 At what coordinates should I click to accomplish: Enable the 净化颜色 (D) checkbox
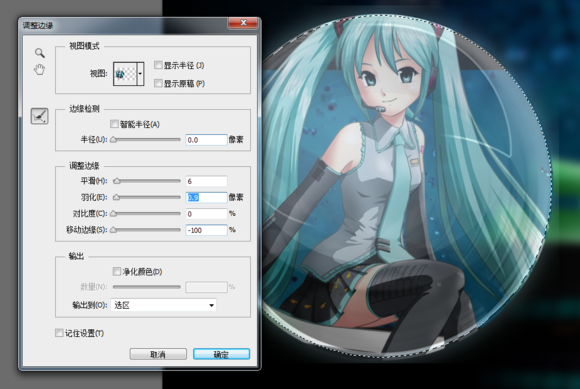117,271
